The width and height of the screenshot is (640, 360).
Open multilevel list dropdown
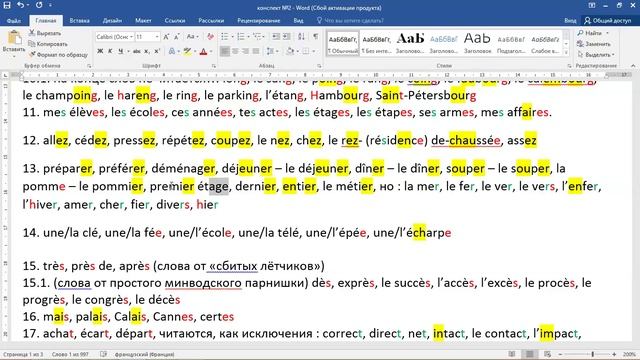[x=264, y=37]
